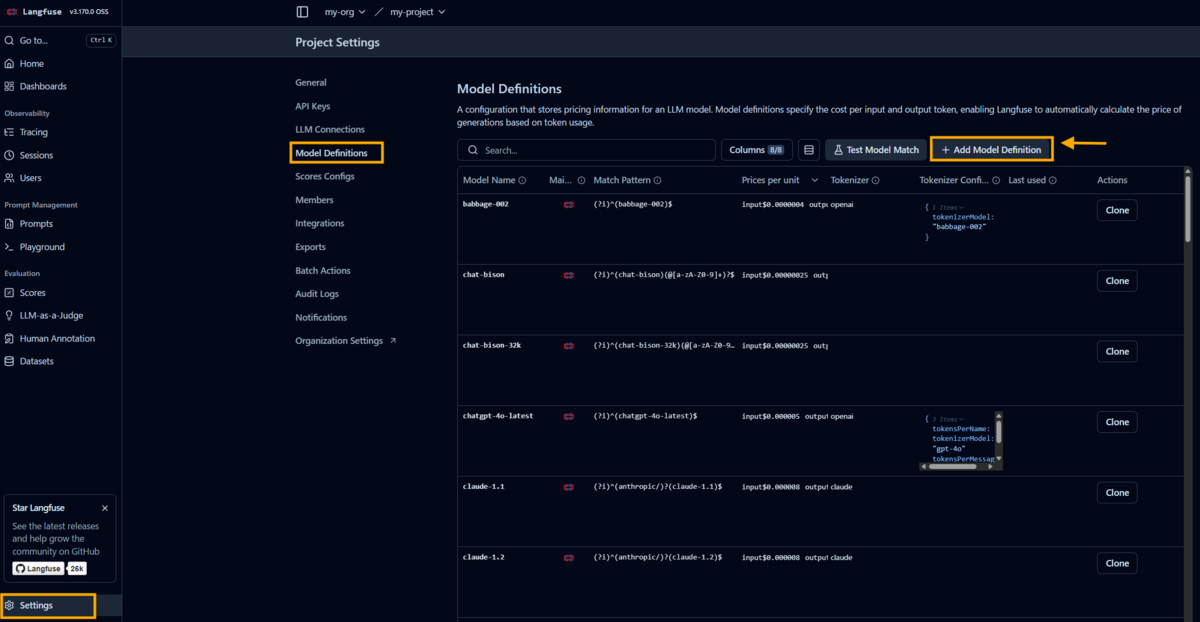Click the Tracing icon in the sidebar
The width and height of the screenshot is (1200, 622).
[9, 132]
